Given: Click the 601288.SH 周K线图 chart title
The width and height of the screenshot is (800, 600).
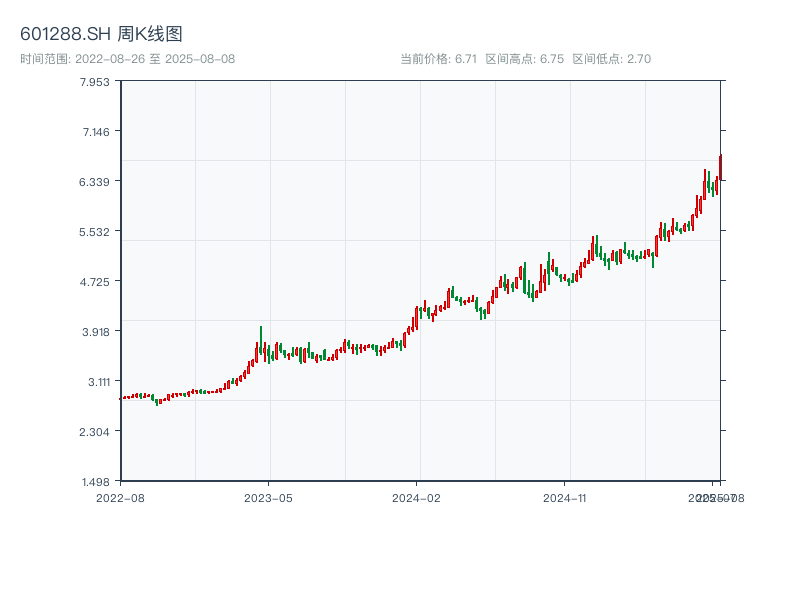Looking at the screenshot, I should coord(101,35).
